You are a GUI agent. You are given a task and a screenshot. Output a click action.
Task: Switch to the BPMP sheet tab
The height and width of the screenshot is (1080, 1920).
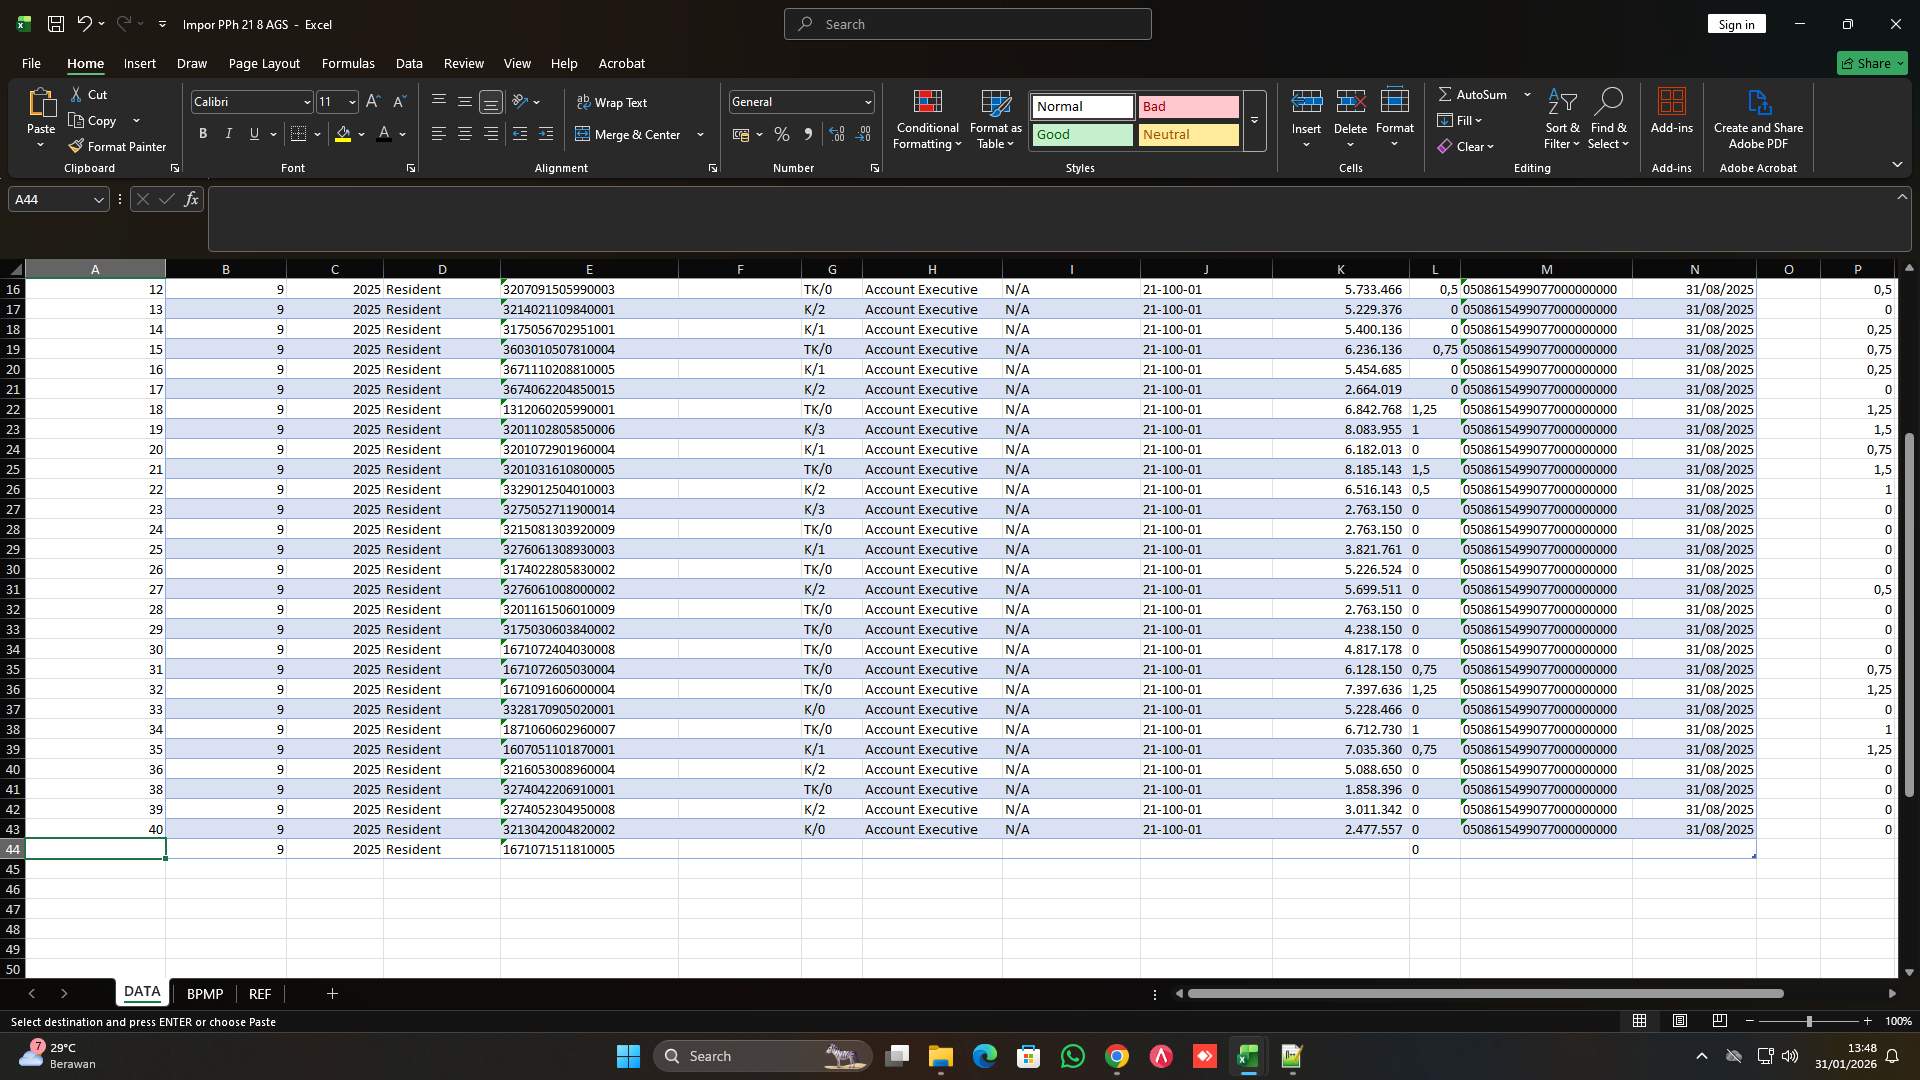(x=204, y=993)
